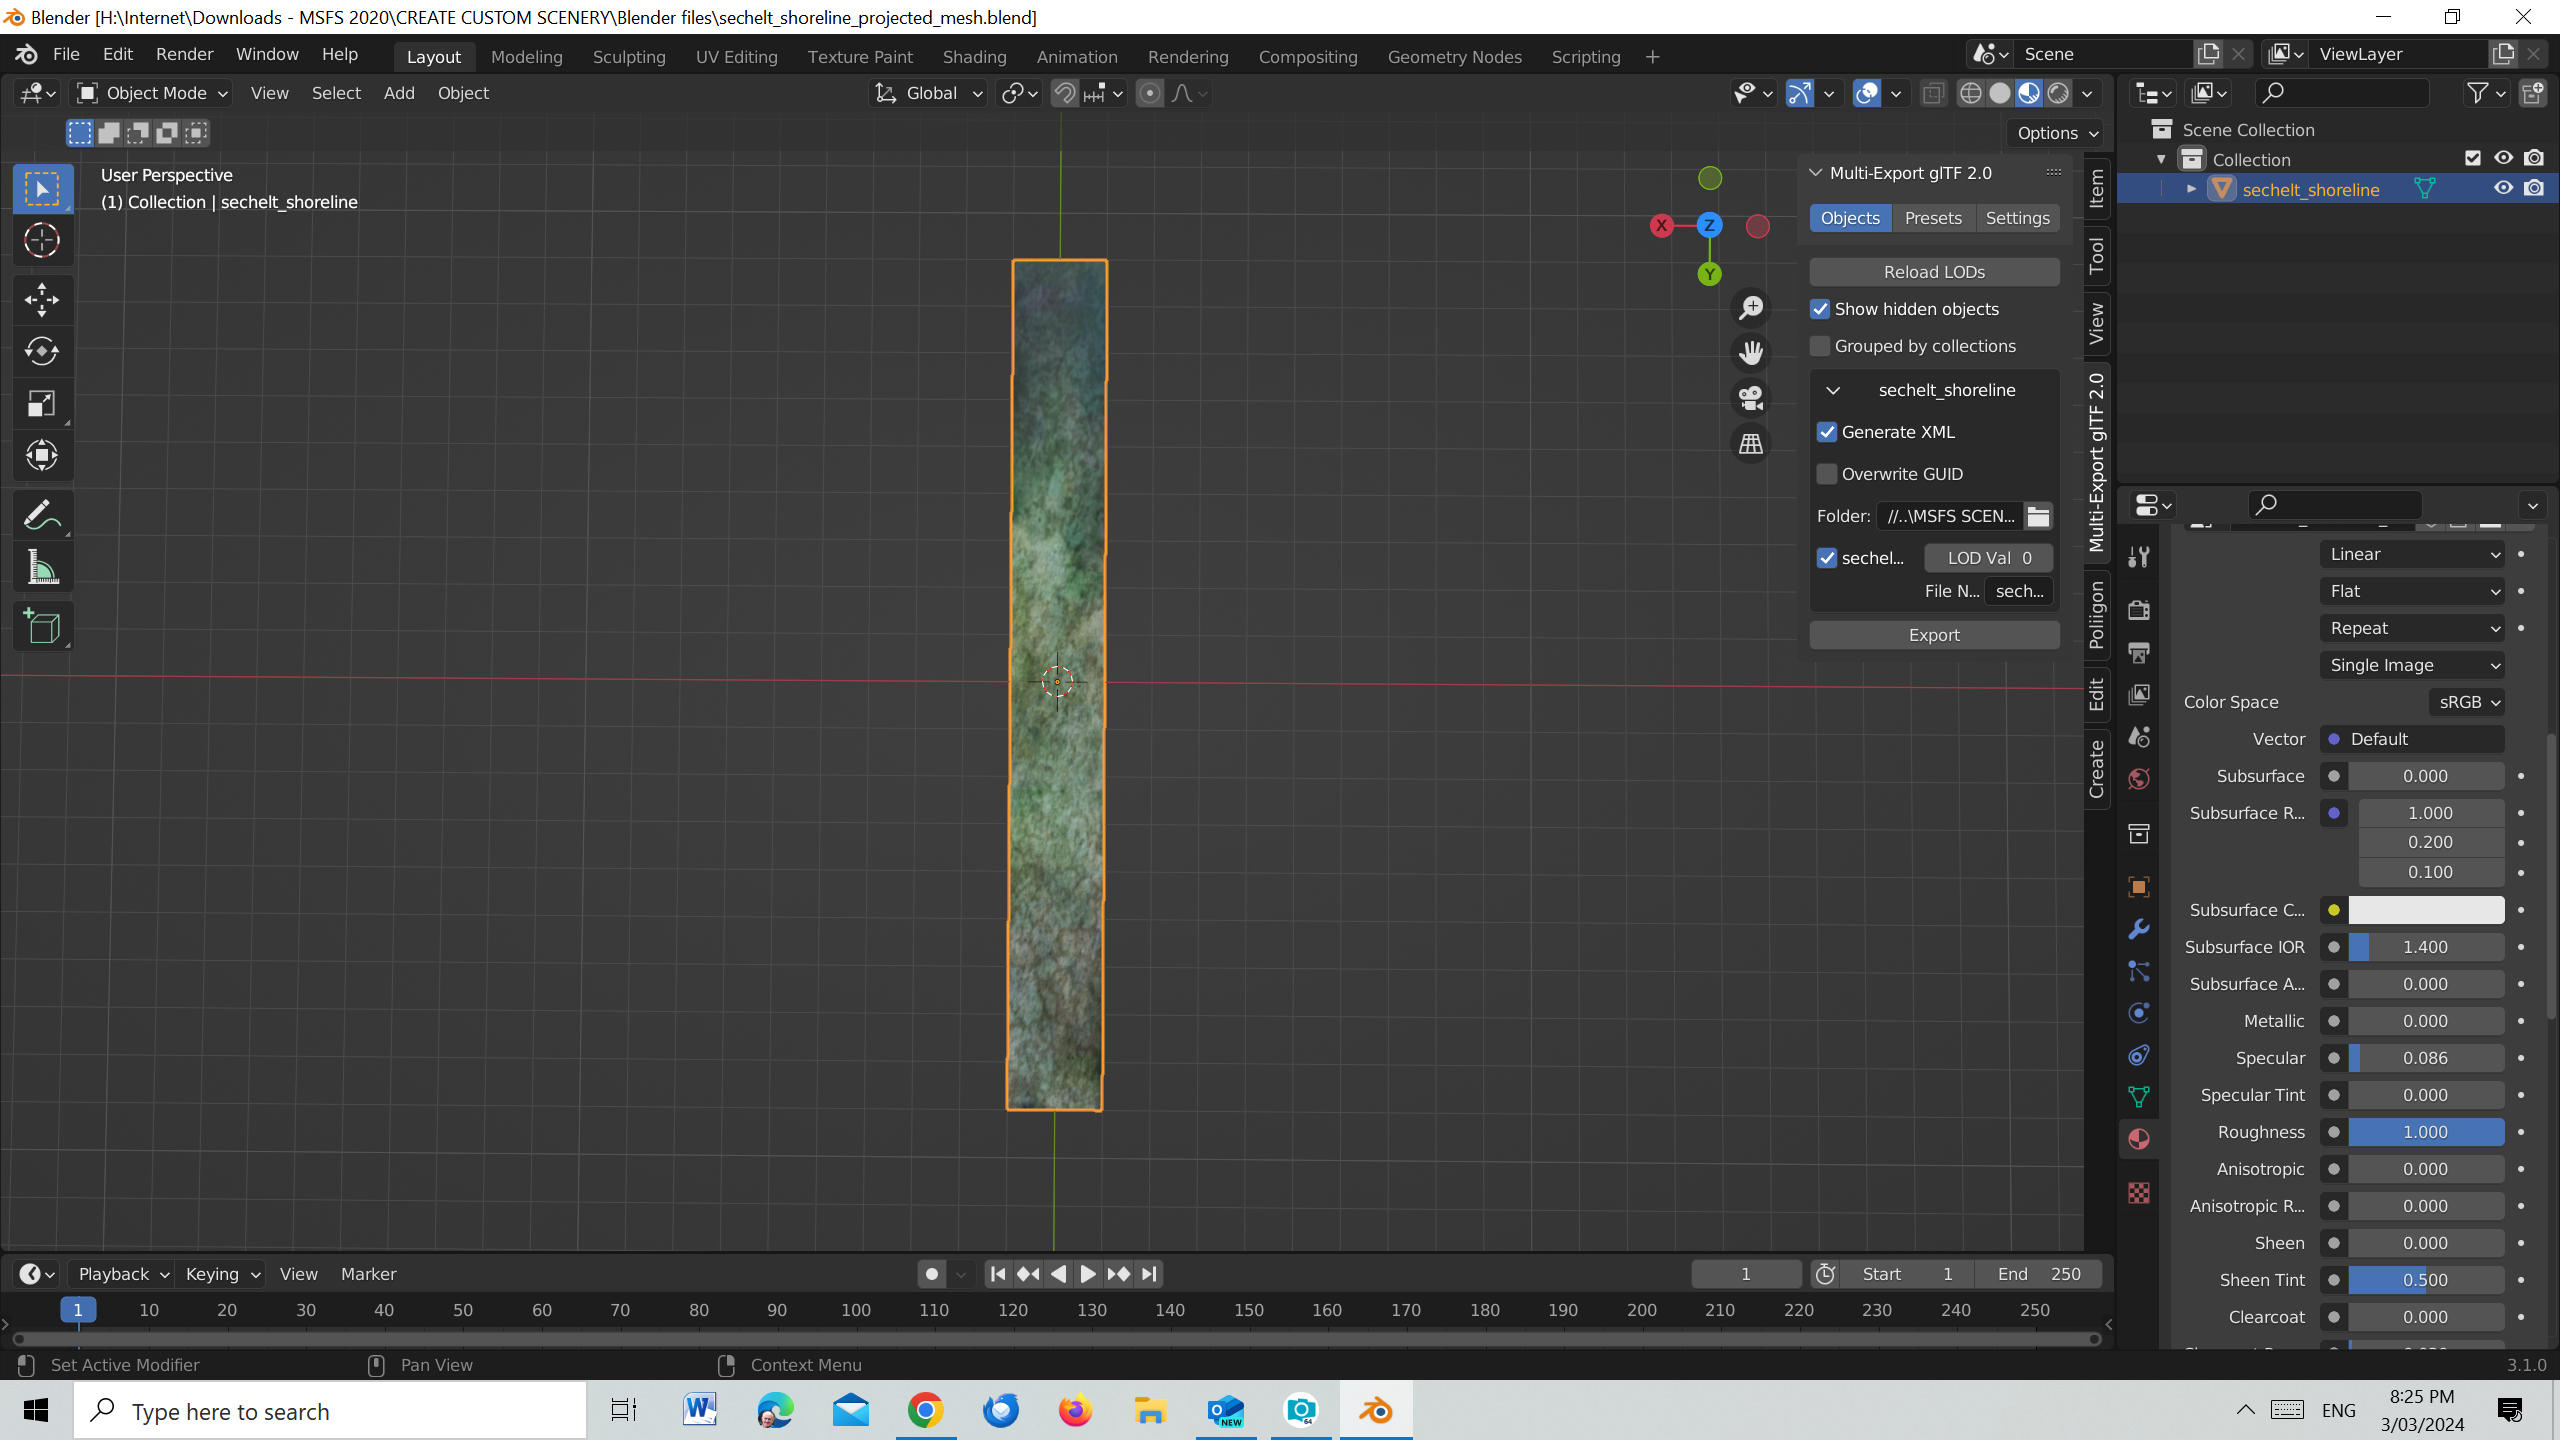Select the Cursor tool

click(x=42, y=240)
